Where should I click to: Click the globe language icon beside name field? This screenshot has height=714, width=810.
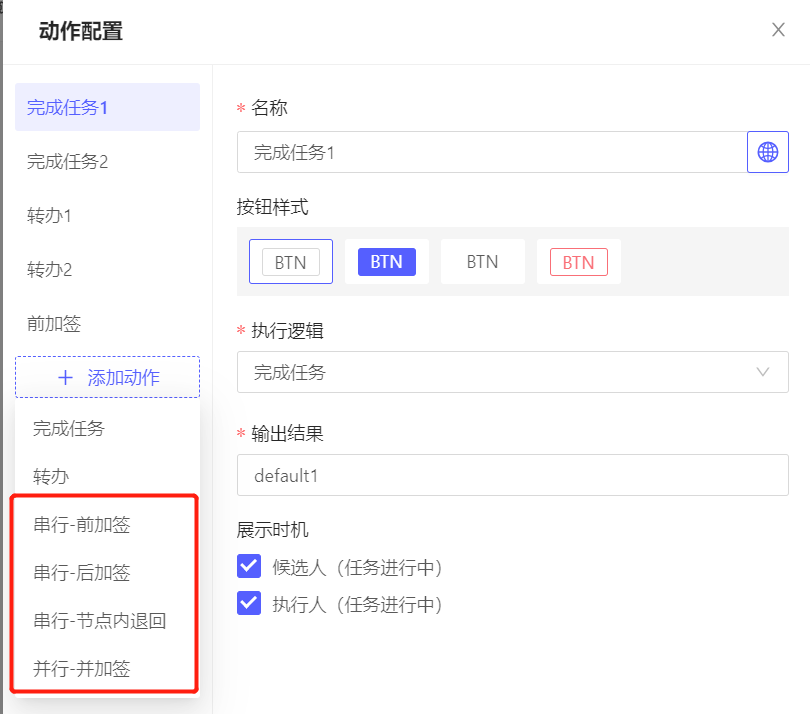767,152
